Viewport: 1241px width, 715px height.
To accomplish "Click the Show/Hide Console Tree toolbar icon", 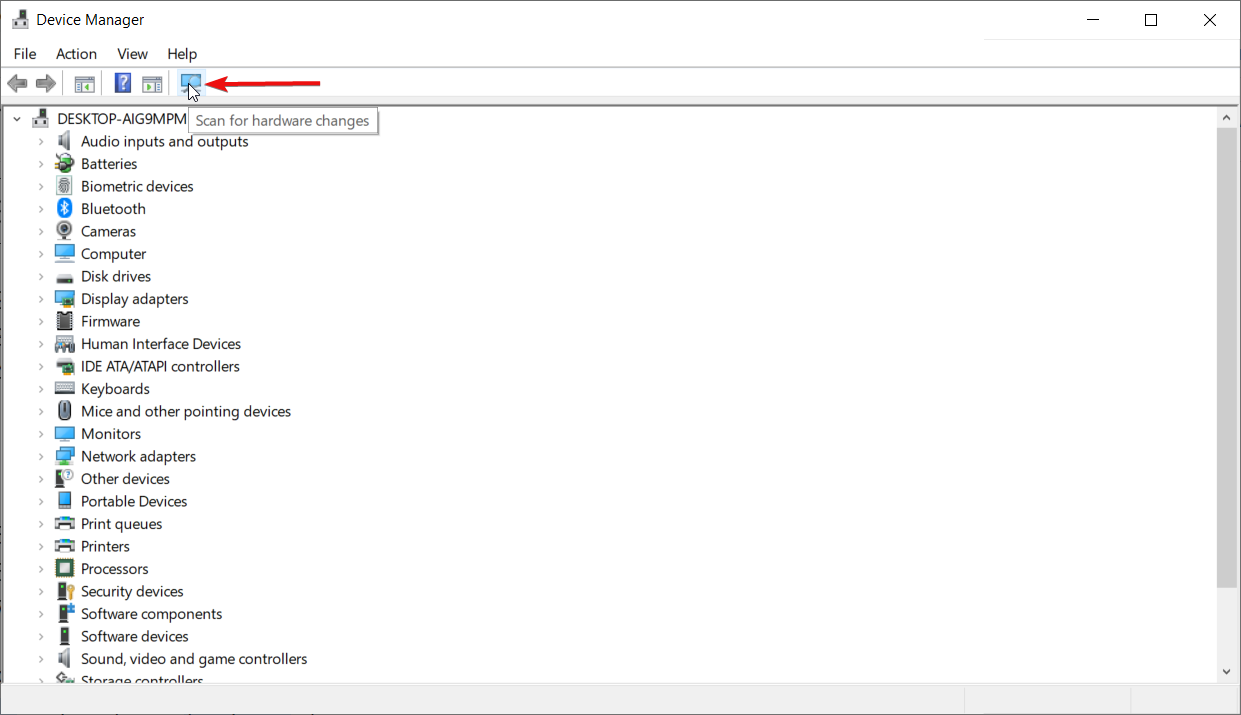I will point(85,84).
